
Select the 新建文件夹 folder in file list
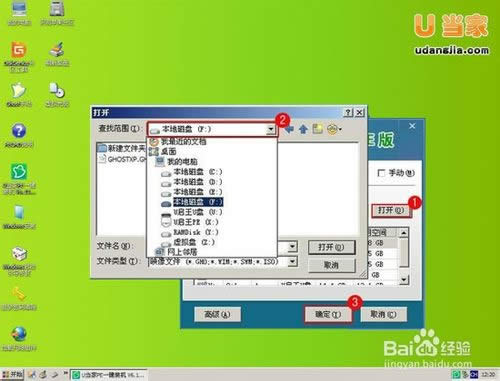(x=122, y=148)
